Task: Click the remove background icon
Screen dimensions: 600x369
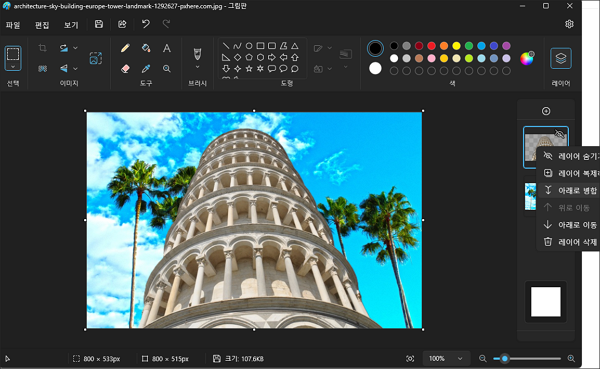Action: tap(42, 68)
